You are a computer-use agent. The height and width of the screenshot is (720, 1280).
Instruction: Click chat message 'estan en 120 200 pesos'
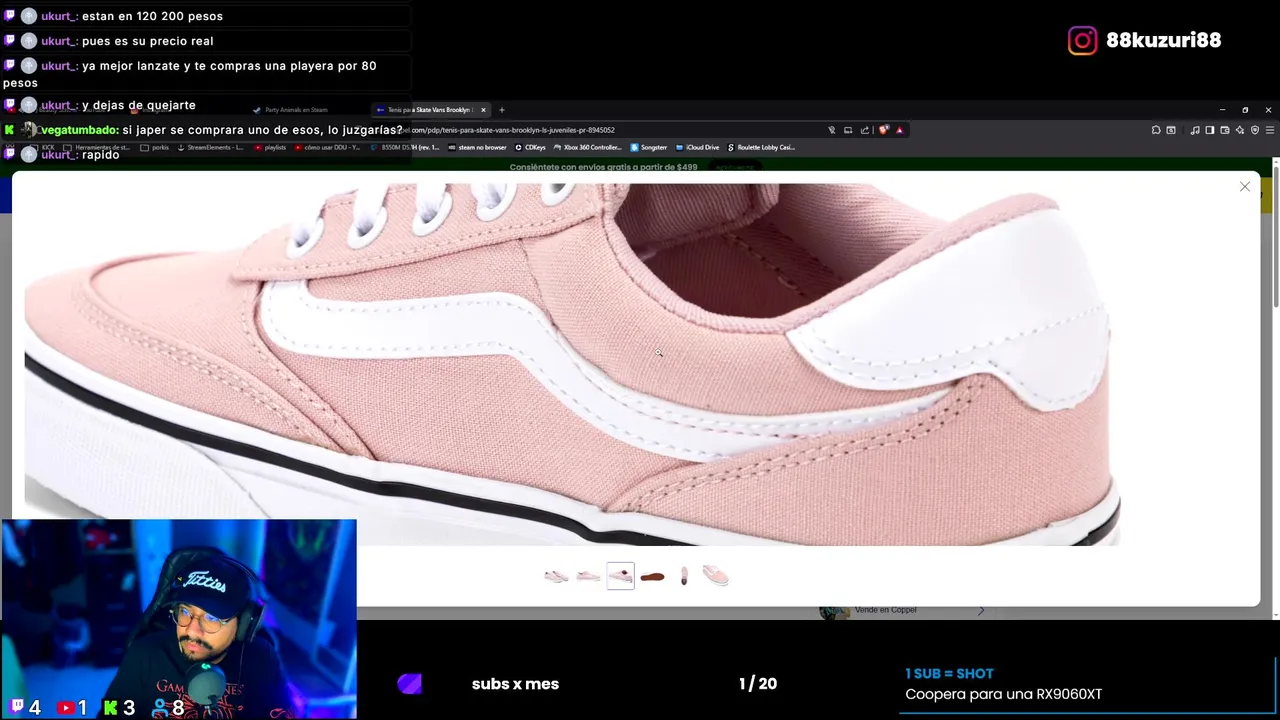(x=152, y=16)
